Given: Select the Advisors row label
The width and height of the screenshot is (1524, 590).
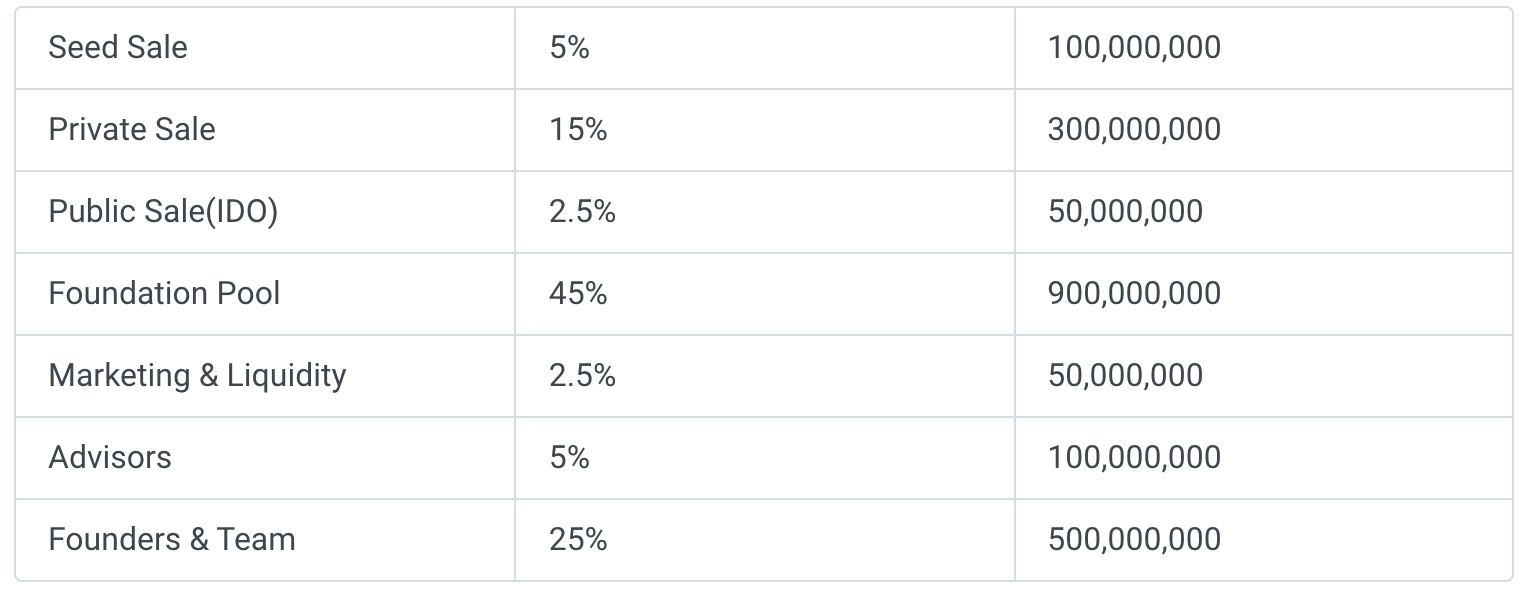Looking at the screenshot, I should point(110,458).
